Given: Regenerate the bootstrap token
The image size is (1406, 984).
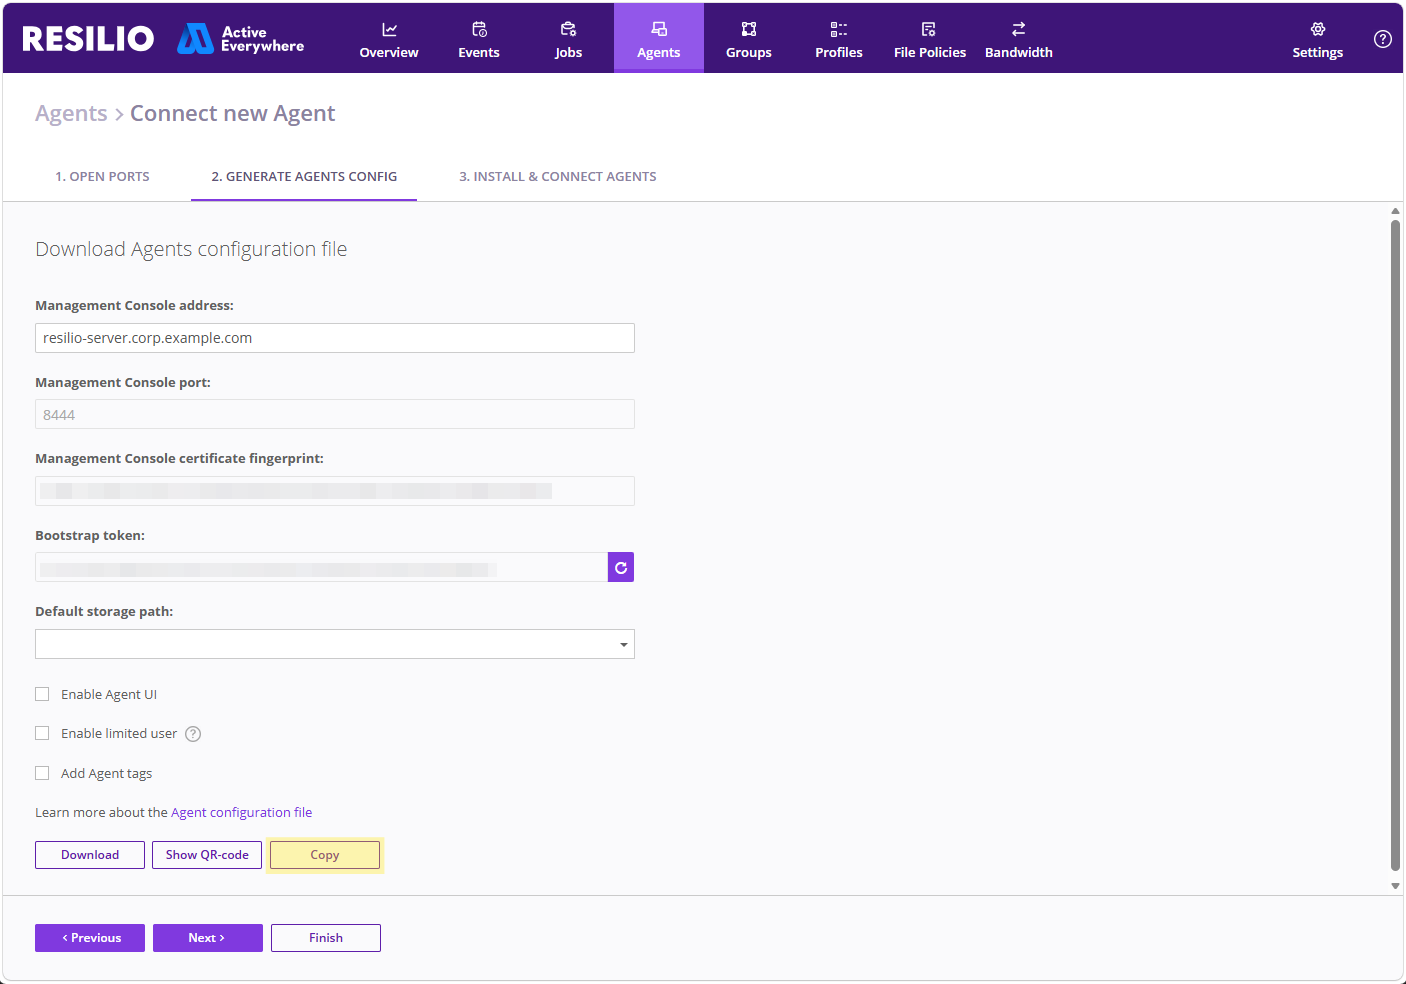Looking at the screenshot, I should click(x=621, y=567).
